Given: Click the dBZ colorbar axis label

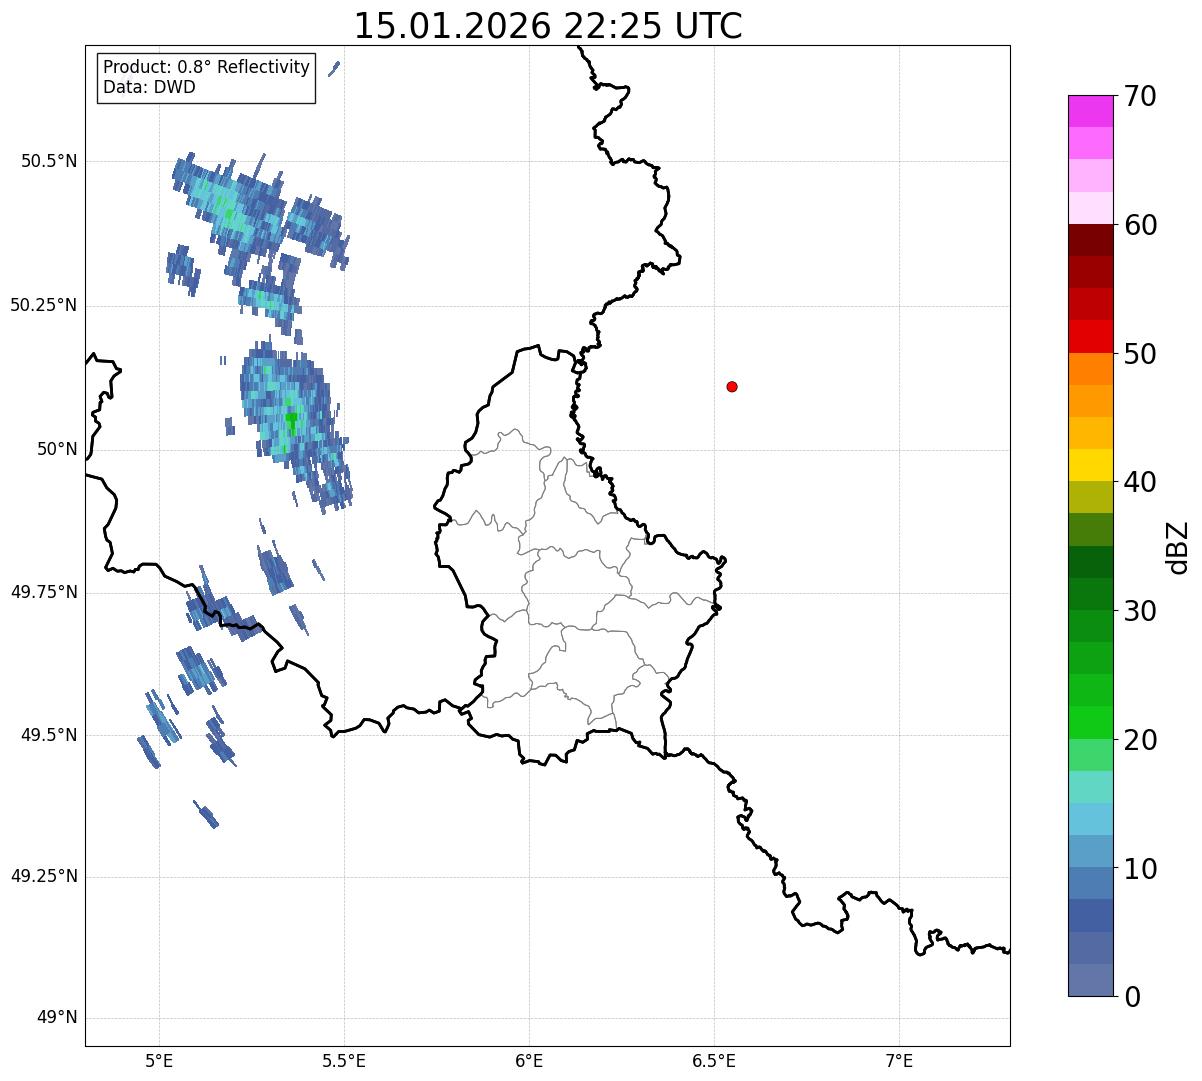Looking at the screenshot, I should pos(1178,546).
